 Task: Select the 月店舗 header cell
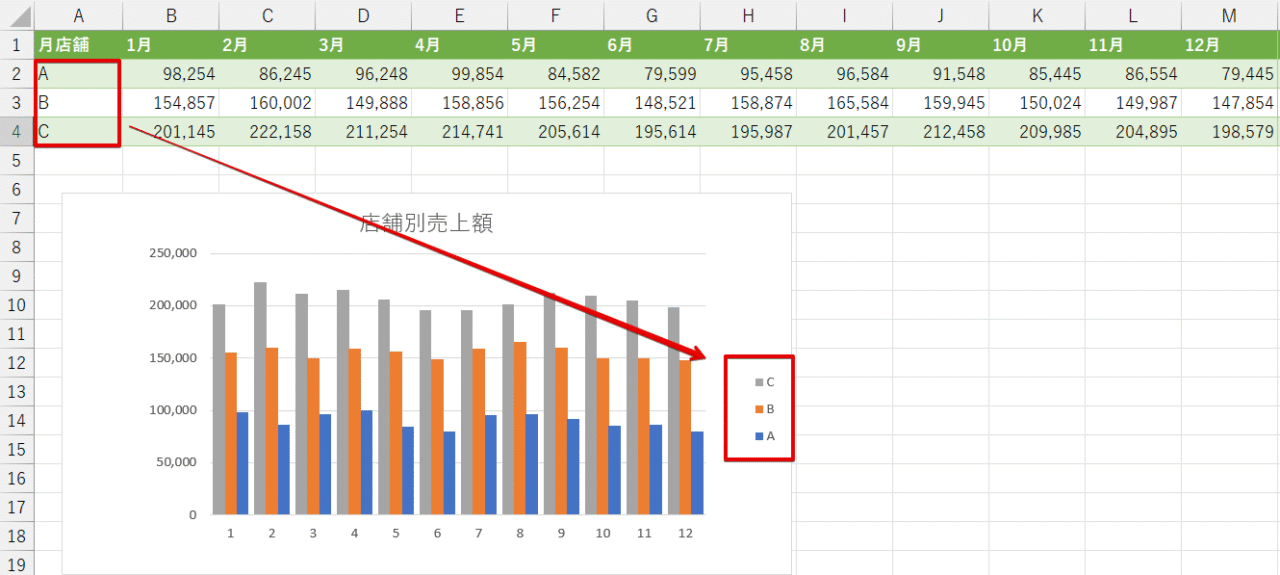78,45
